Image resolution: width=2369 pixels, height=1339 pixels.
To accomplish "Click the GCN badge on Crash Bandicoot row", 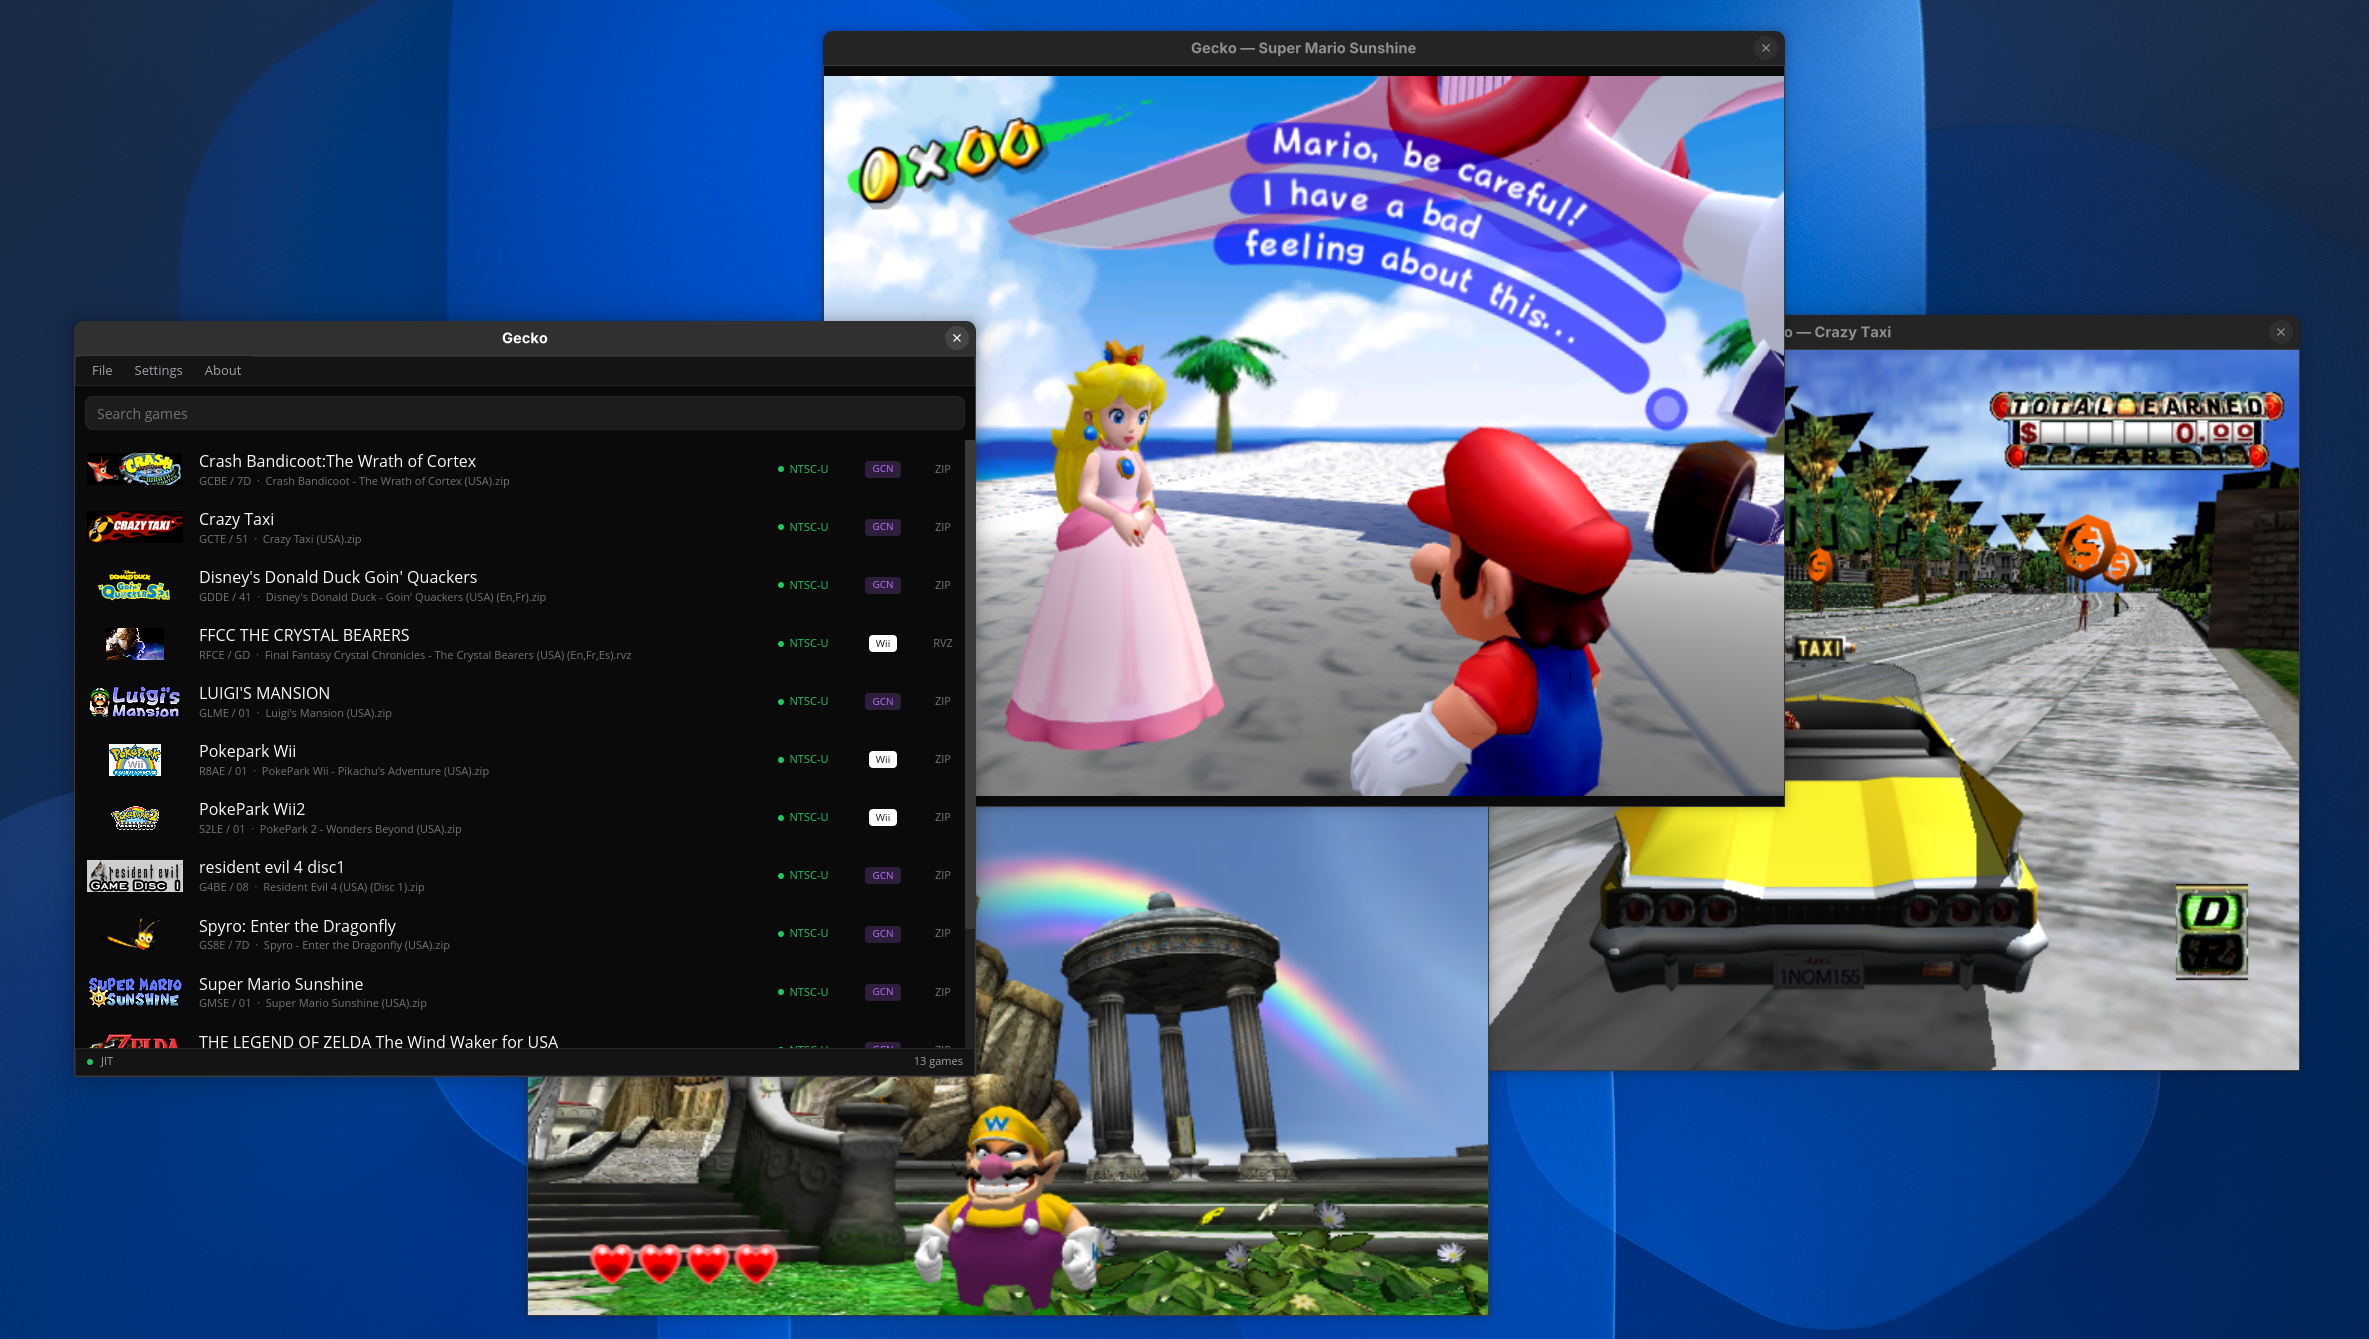I will 882,469.
